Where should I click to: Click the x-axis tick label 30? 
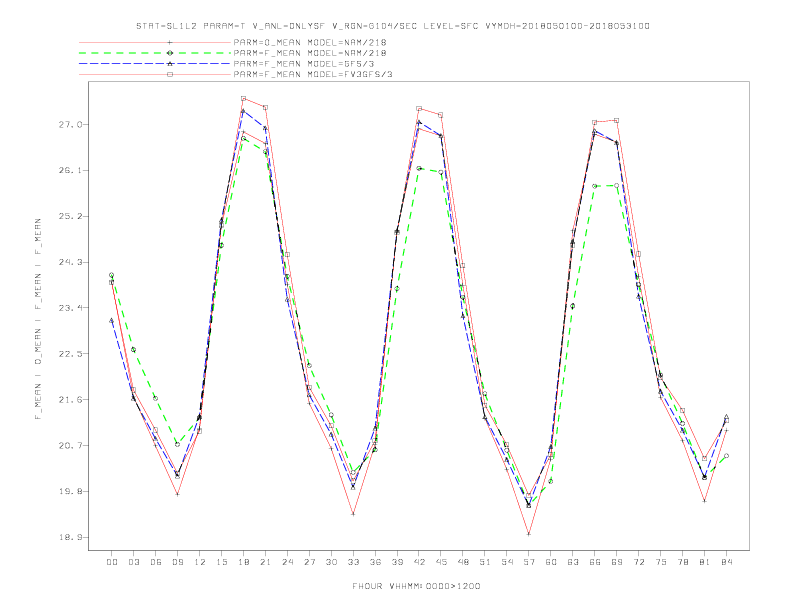(x=331, y=562)
